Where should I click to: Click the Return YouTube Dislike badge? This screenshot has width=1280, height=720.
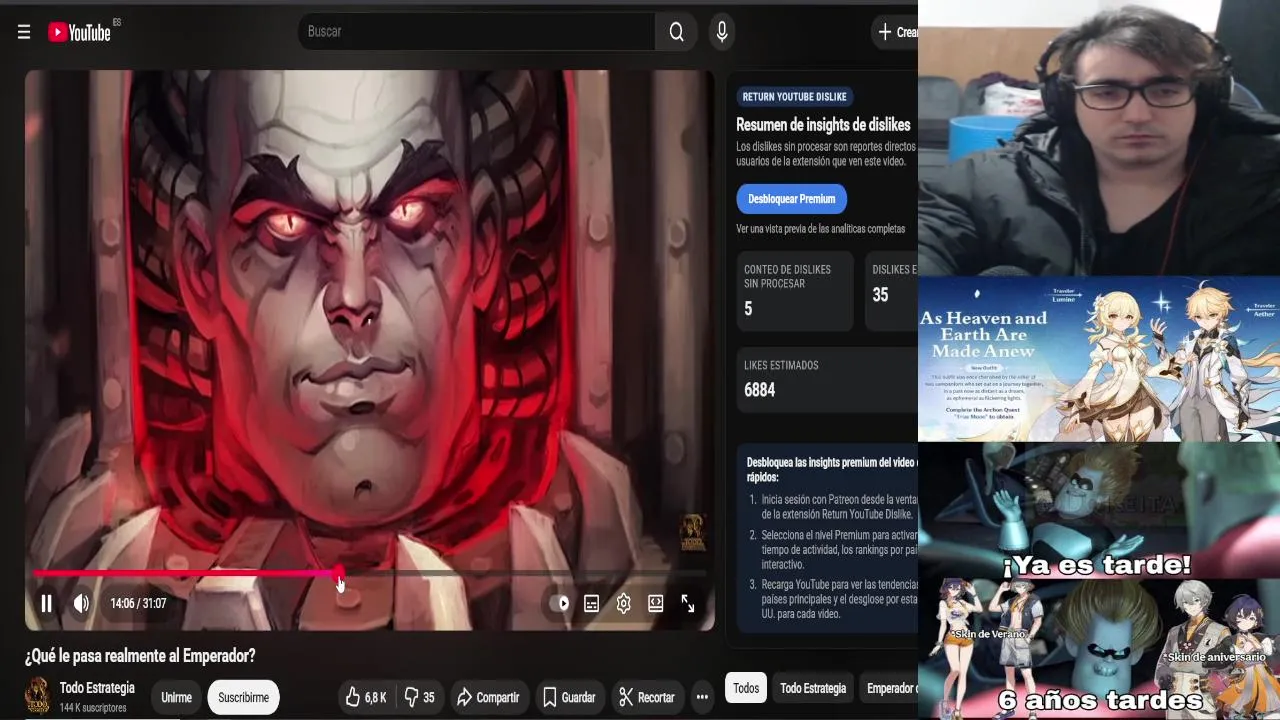(795, 97)
